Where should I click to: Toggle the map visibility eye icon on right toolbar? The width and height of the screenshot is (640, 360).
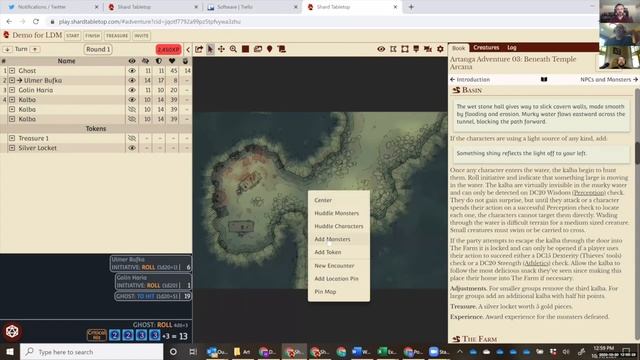click(x=381, y=49)
